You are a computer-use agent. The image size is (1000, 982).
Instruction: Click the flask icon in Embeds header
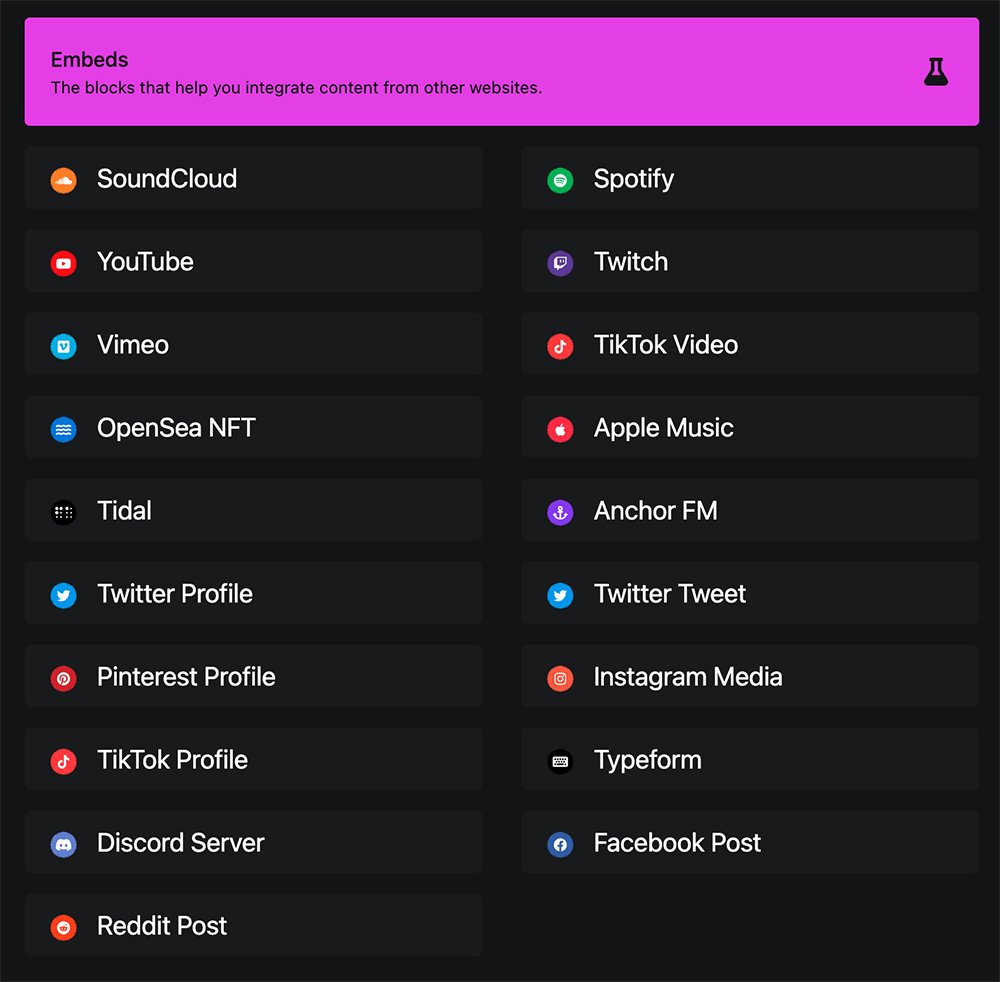point(935,72)
